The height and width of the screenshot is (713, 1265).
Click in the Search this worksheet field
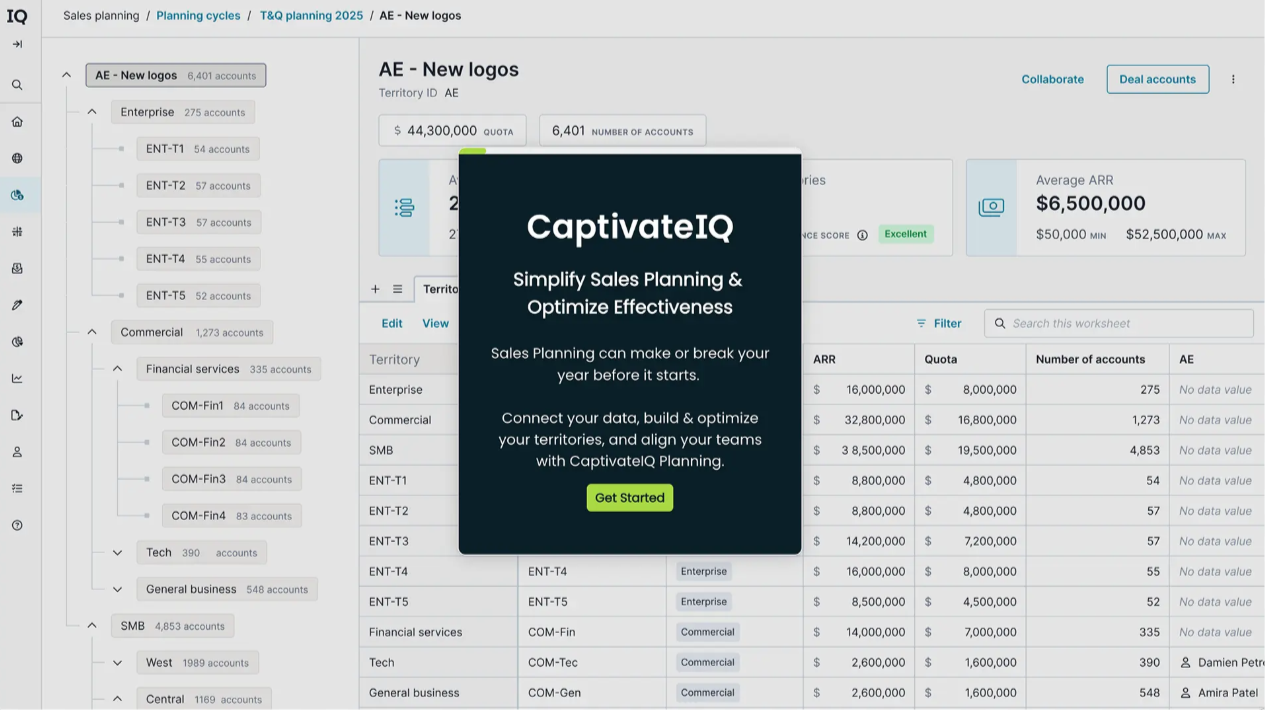[1119, 323]
